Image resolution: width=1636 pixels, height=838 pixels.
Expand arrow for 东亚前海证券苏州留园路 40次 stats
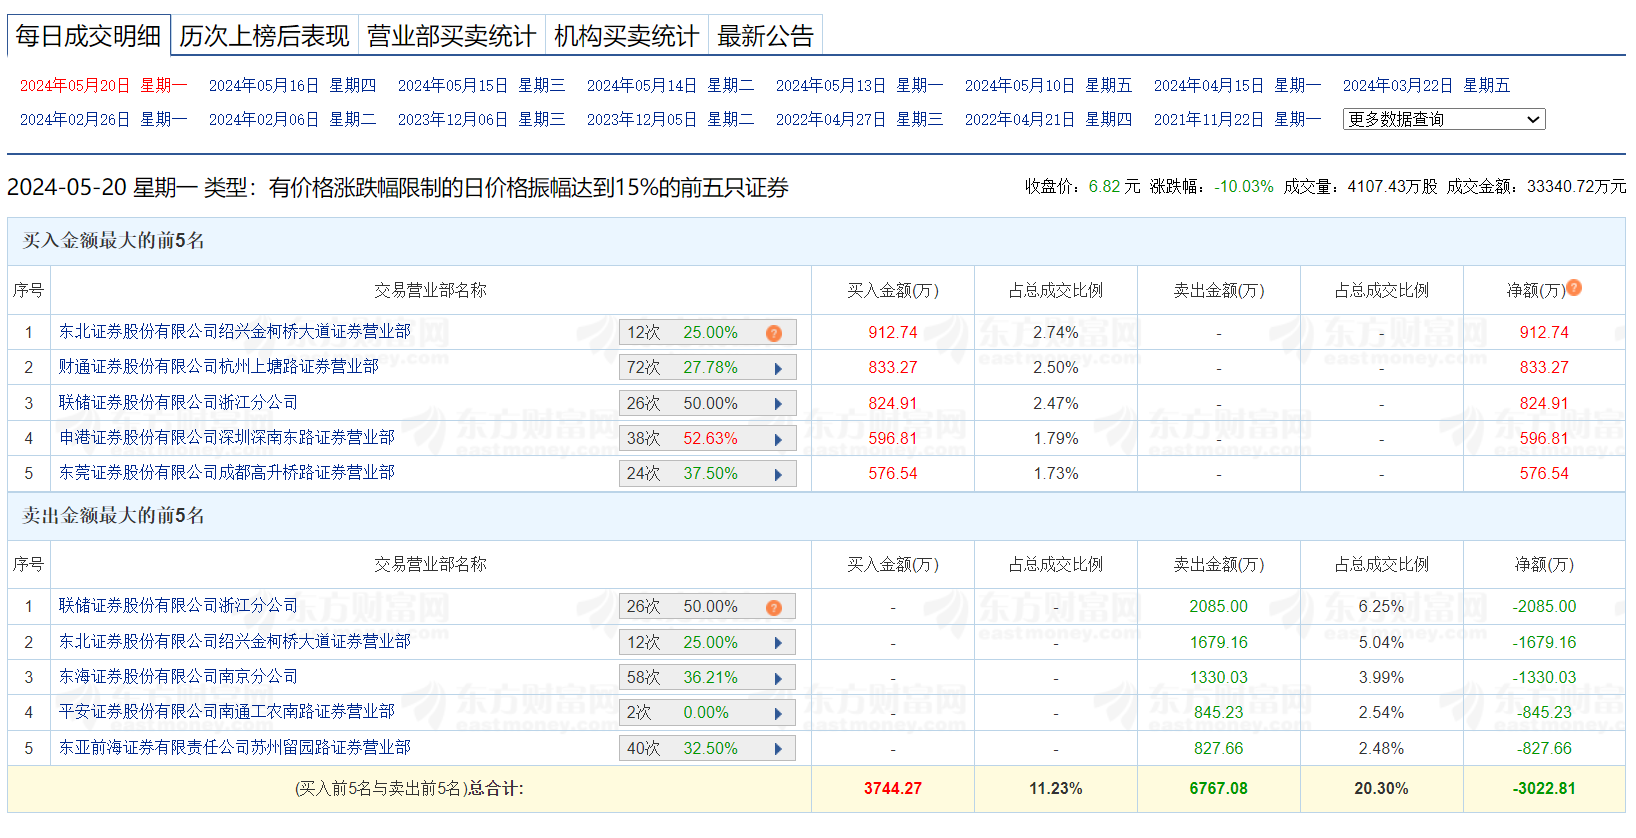778,749
